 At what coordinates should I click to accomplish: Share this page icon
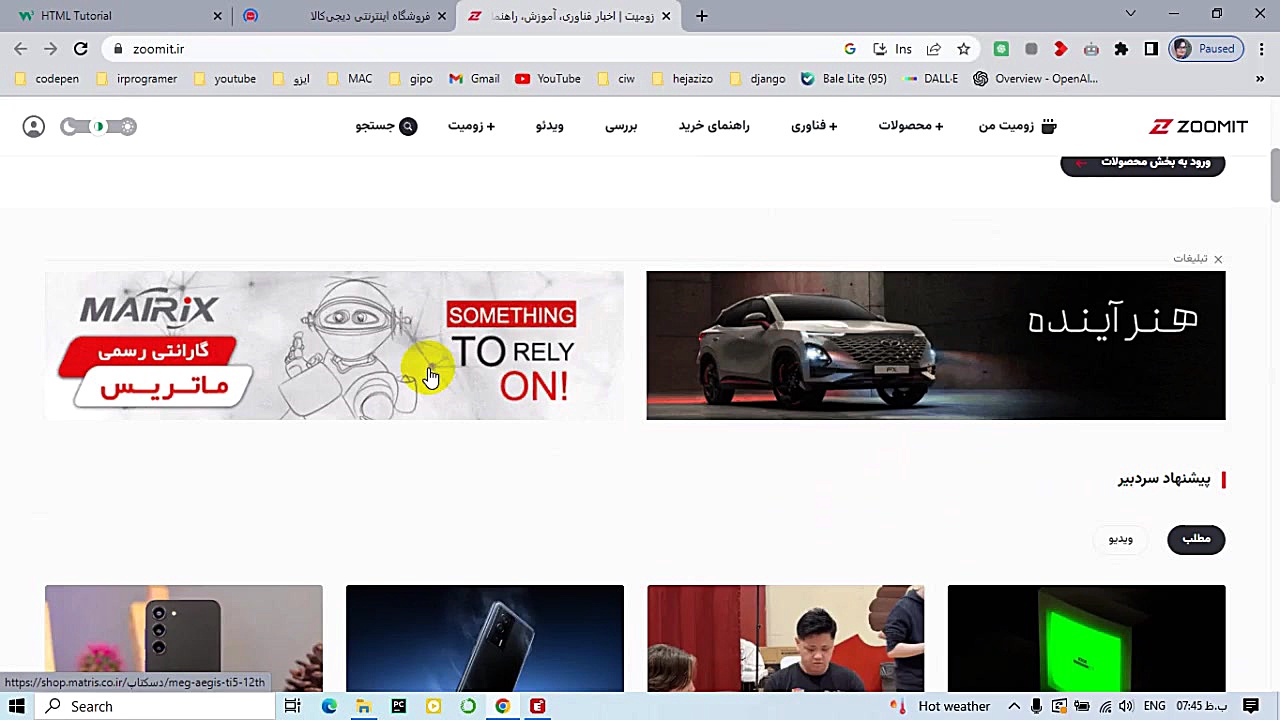(934, 49)
